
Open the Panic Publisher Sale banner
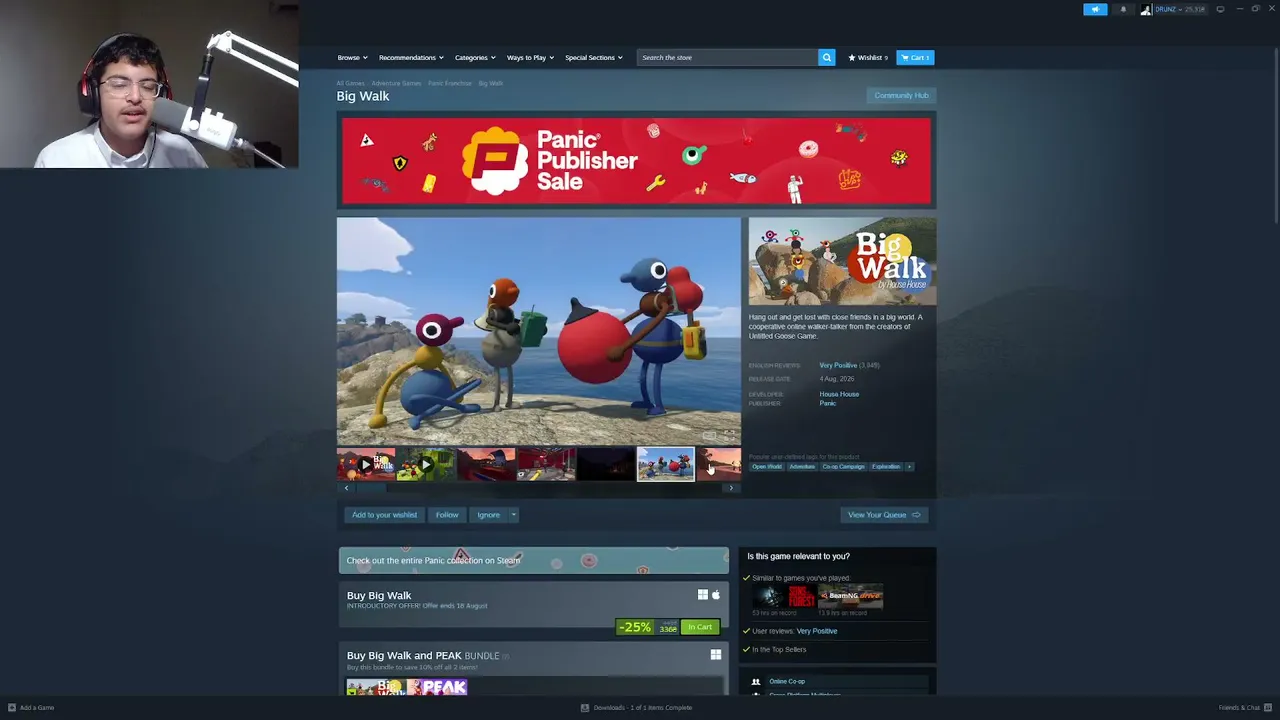(636, 162)
